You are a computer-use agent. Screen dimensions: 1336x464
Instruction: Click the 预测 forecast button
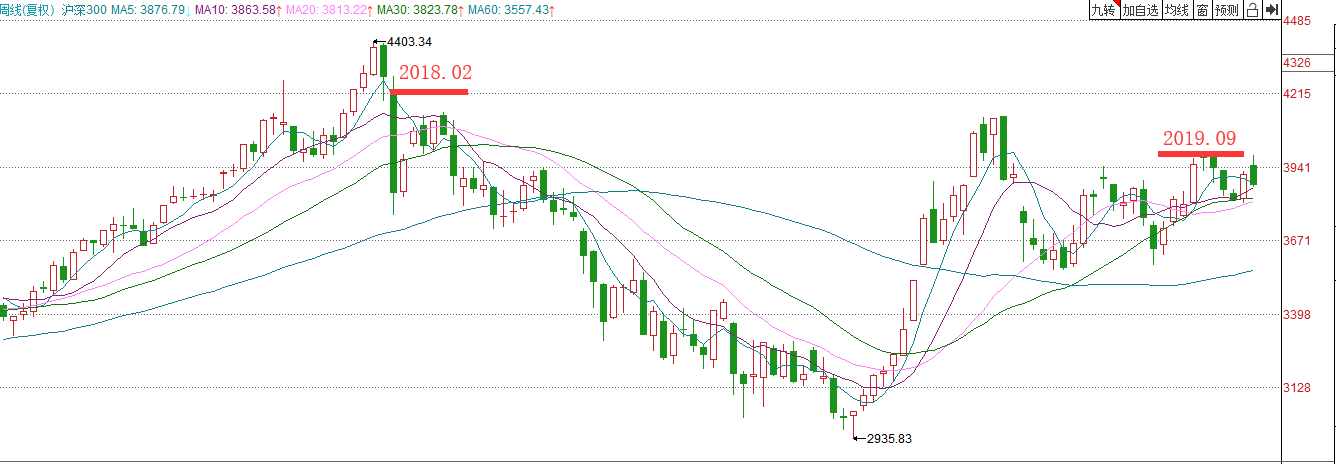click(1227, 10)
